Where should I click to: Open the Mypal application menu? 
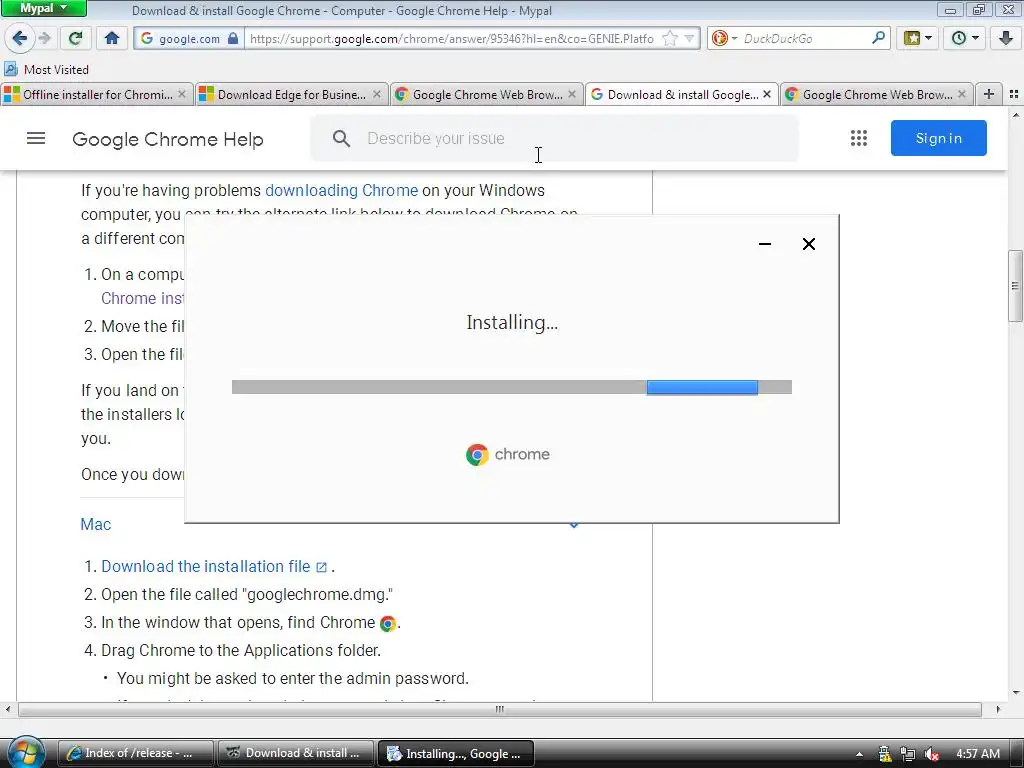(43, 8)
